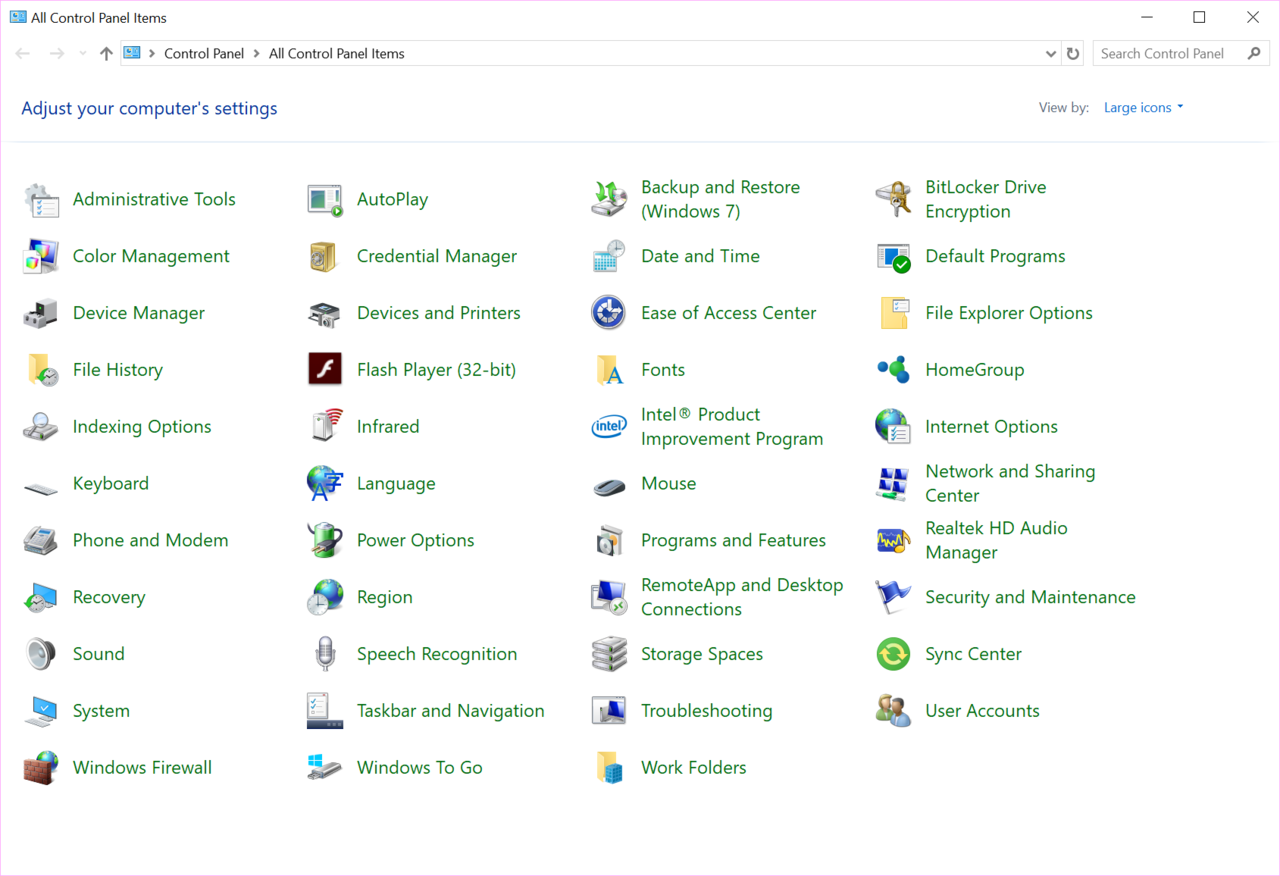Expand the address bar history dropdown
Image resolution: width=1280 pixels, height=876 pixels.
(x=1051, y=54)
